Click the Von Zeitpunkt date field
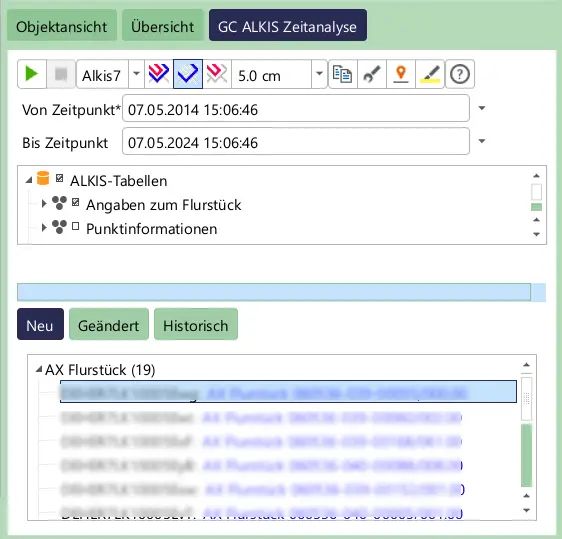This screenshot has width=562, height=539. [296, 108]
